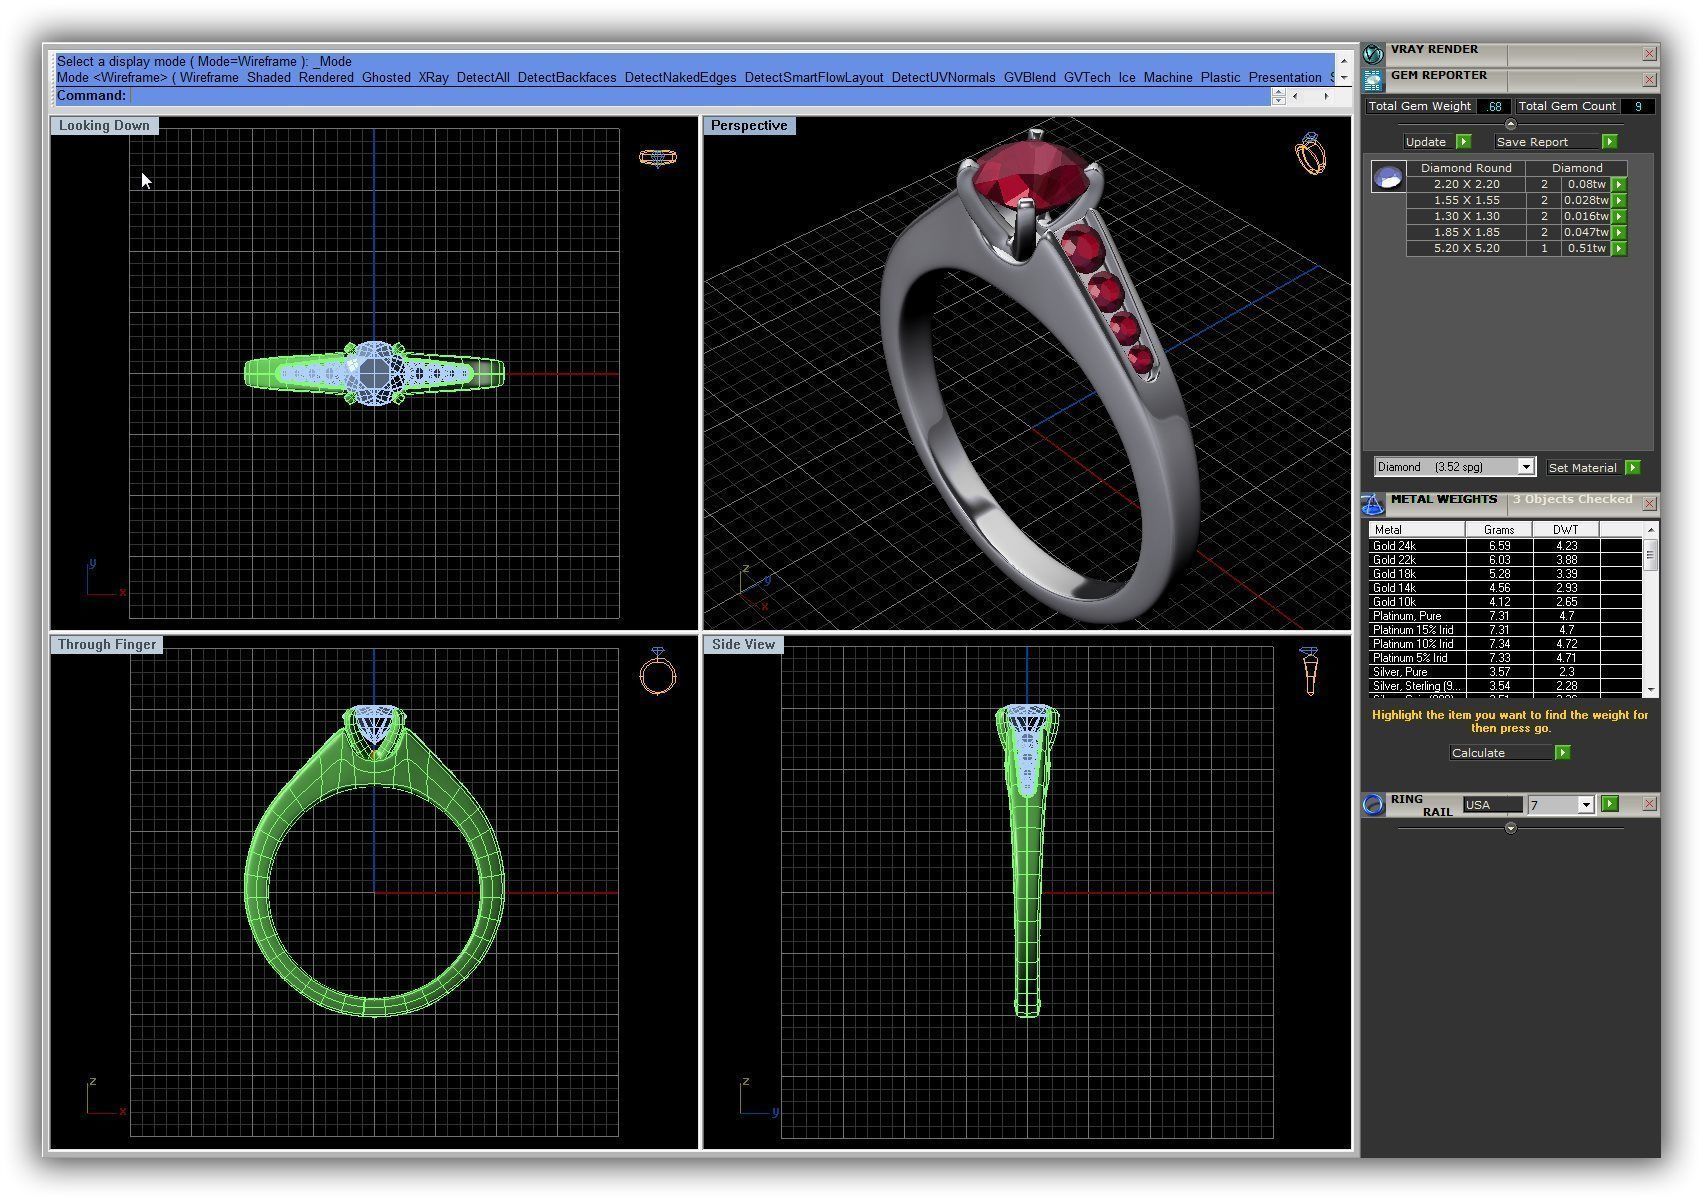The image size is (1703, 1200).
Task: Choose the Ghosted display mode option
Action: point(386,78)
